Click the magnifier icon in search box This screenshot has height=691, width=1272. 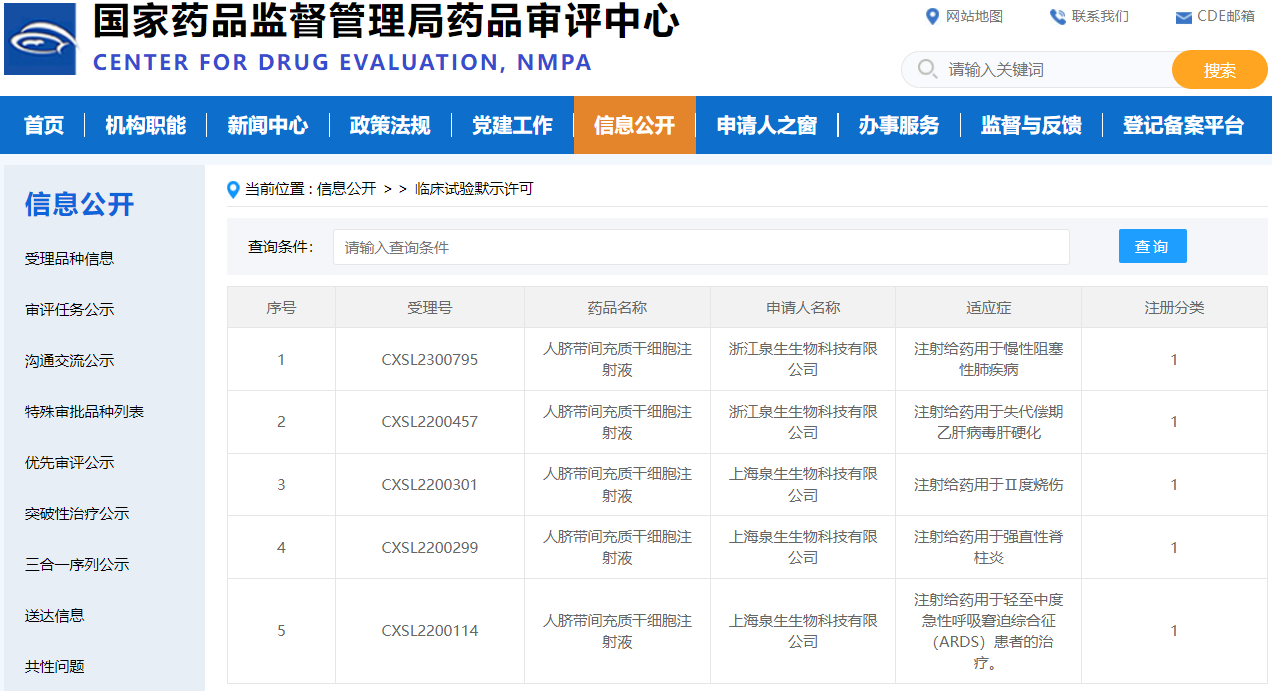927,69
